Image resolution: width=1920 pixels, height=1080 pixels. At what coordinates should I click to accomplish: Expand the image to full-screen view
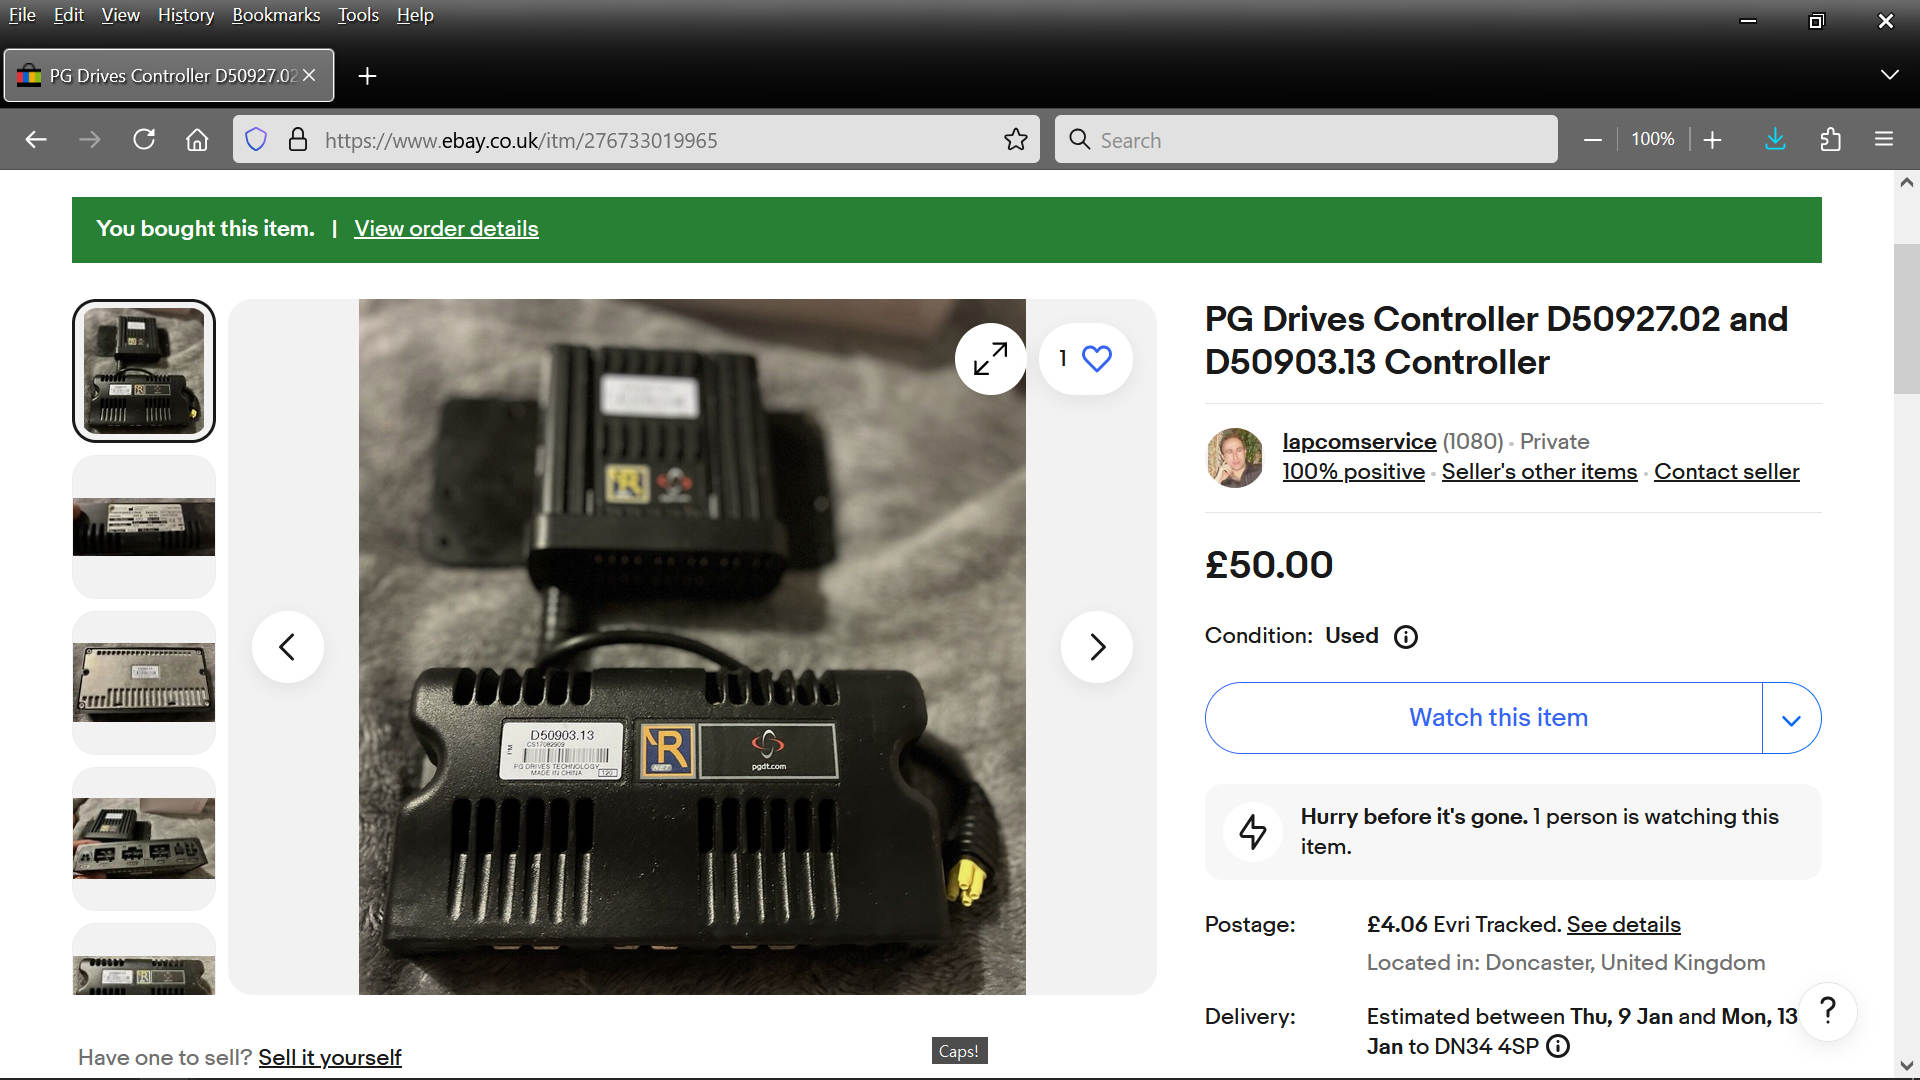tap(990, 359)
